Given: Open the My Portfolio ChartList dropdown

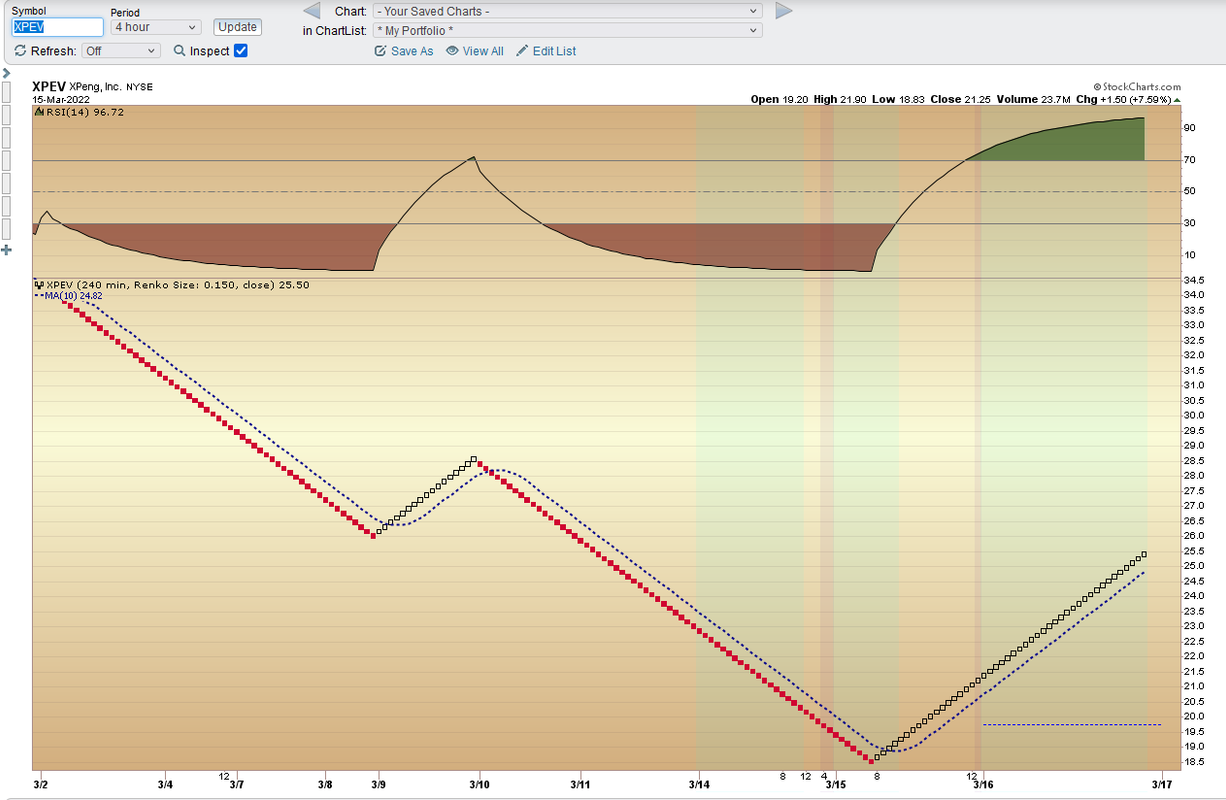Looking at the screenshot, I should [567, 31].
